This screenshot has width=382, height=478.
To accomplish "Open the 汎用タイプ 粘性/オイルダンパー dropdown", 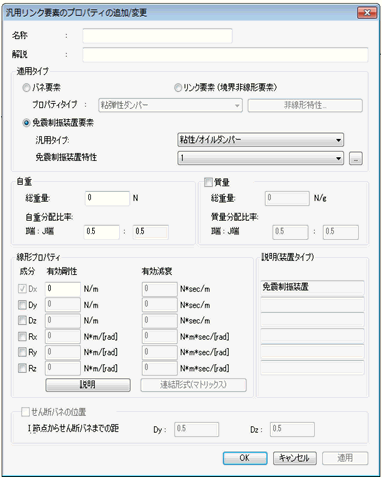I will [x=260, y=140].
